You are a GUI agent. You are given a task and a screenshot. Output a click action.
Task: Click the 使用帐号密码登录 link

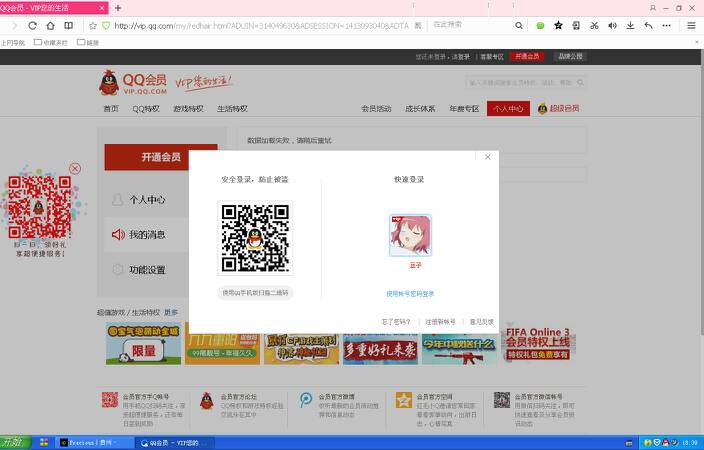click(x=410, y=294)
